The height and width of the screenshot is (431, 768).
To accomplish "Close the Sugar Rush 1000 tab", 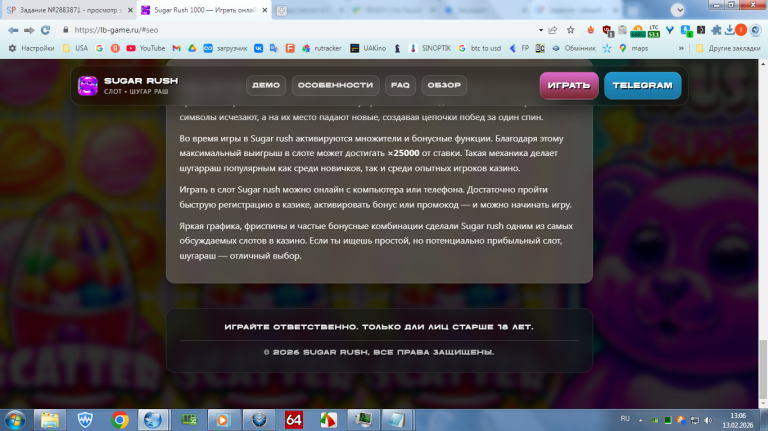I will tap(265, 10).
